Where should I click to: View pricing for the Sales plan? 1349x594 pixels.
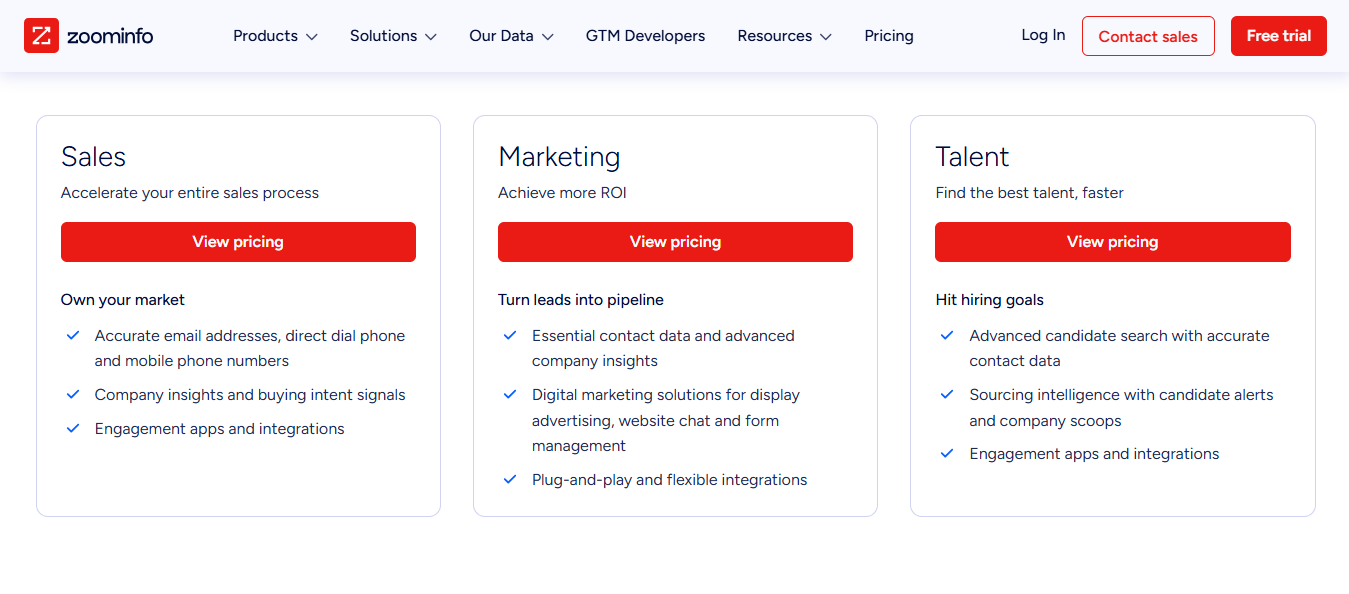[238, 242]
